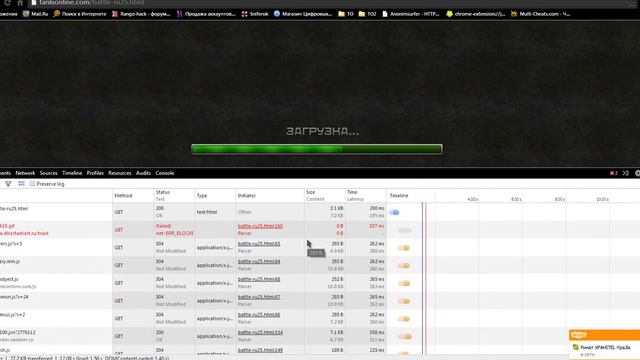640x360 pixels.
Task: Reload the page with the refresh icon
Action: tap(7, 2)
